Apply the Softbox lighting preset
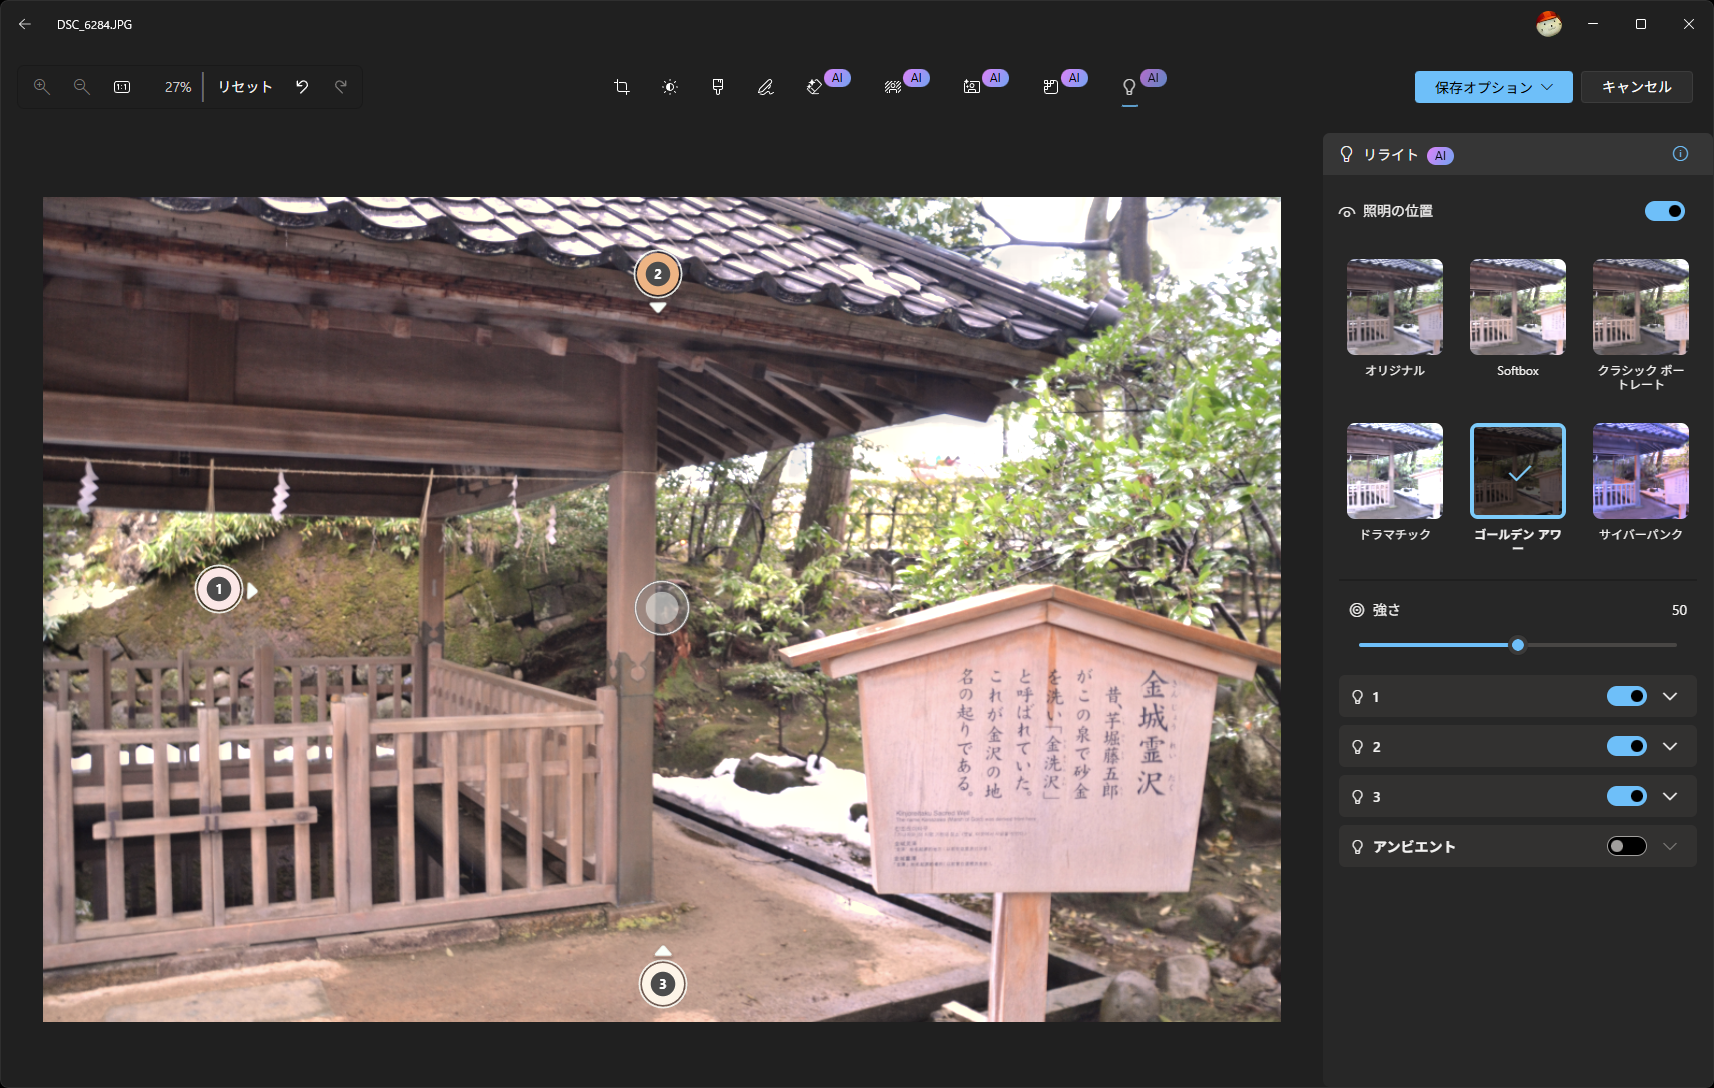This screenshot has width=1714, height=1088. [x=1518, y=307]
